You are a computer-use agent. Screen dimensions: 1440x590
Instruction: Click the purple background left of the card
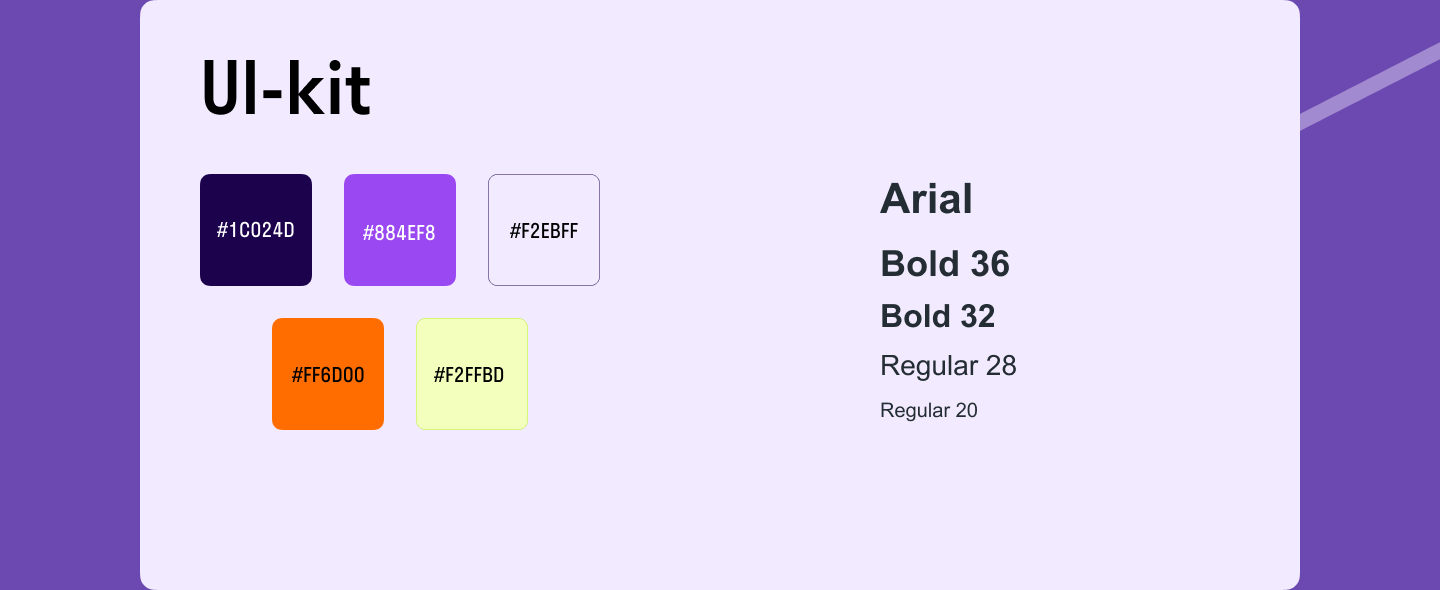pyautogui.click(x=68, y=300)
